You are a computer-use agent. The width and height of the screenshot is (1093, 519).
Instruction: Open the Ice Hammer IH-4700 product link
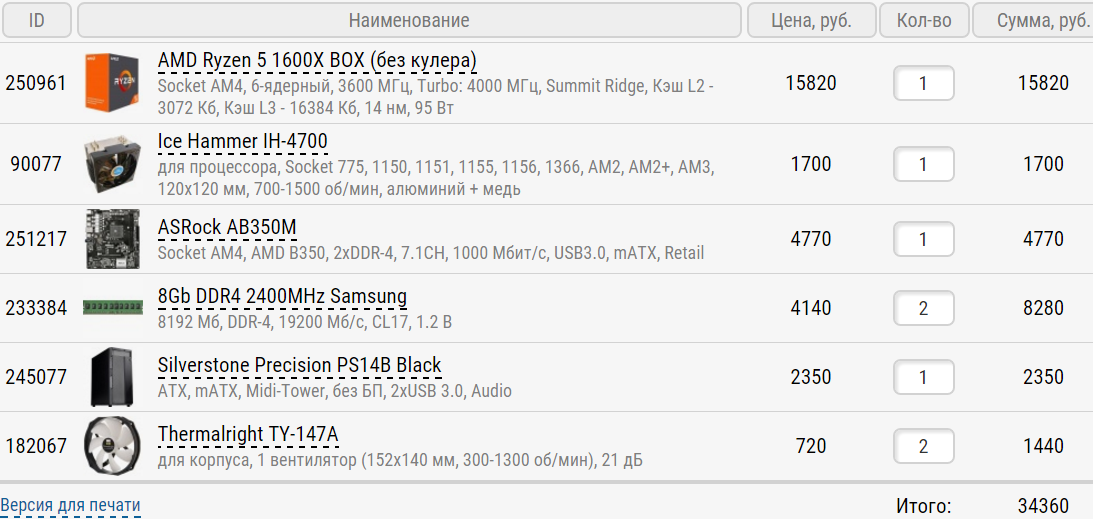click(243, 141)
